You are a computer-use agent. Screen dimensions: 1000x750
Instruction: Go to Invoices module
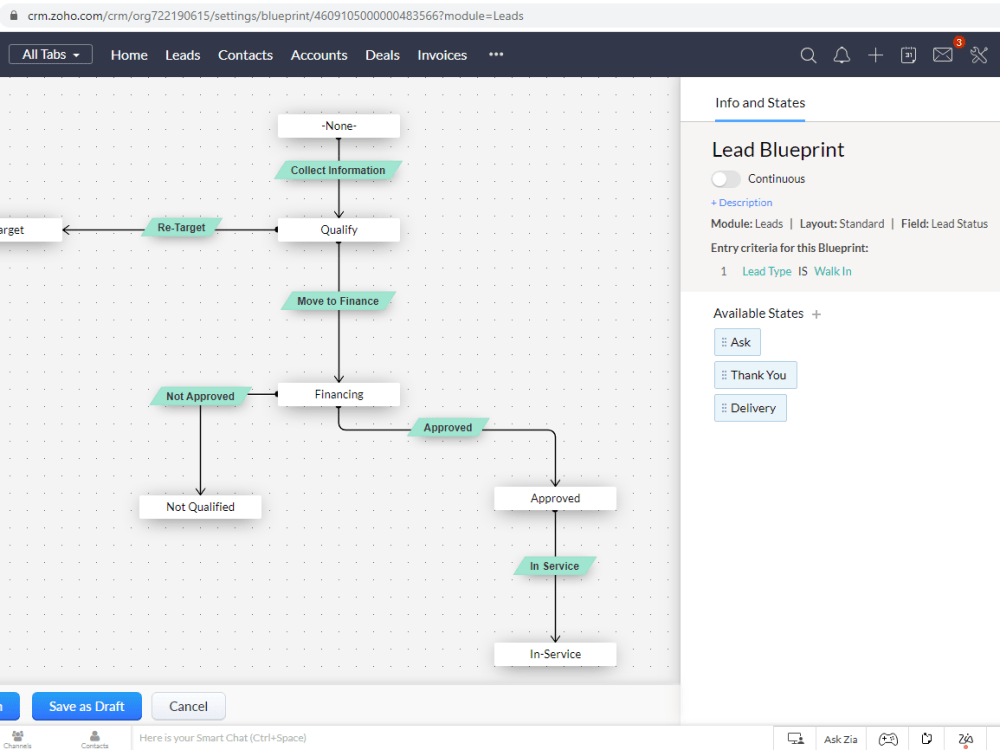[442, 55]
